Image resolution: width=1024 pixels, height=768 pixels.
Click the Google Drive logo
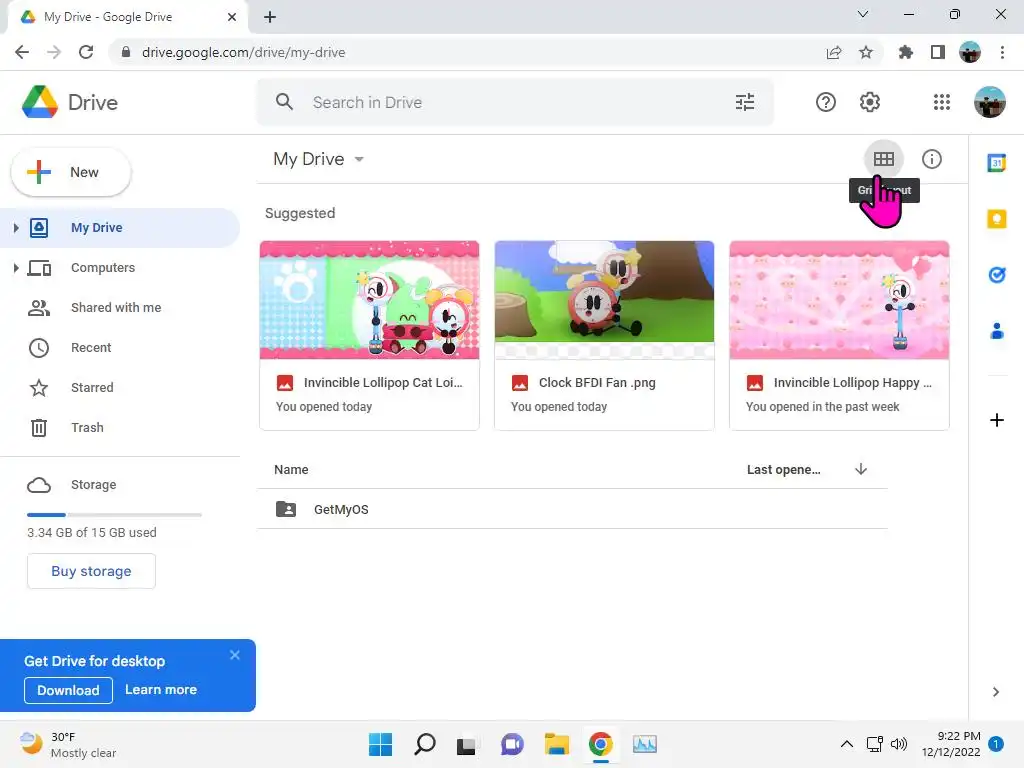click(x=40, y=102)
